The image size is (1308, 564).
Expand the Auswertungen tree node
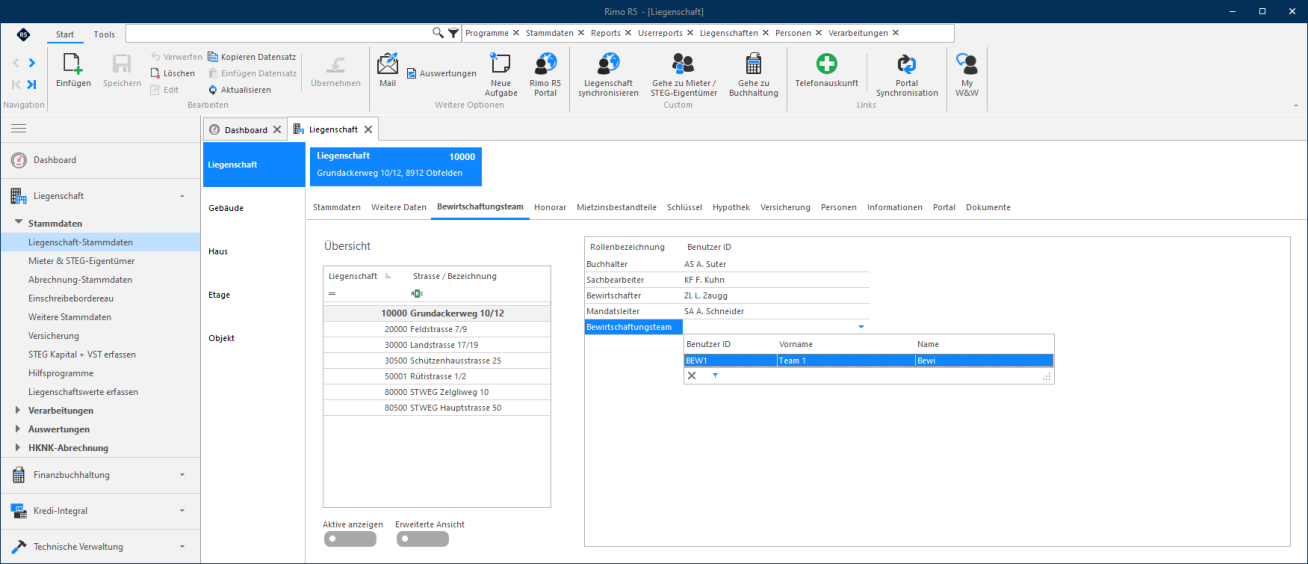[18, 429]
